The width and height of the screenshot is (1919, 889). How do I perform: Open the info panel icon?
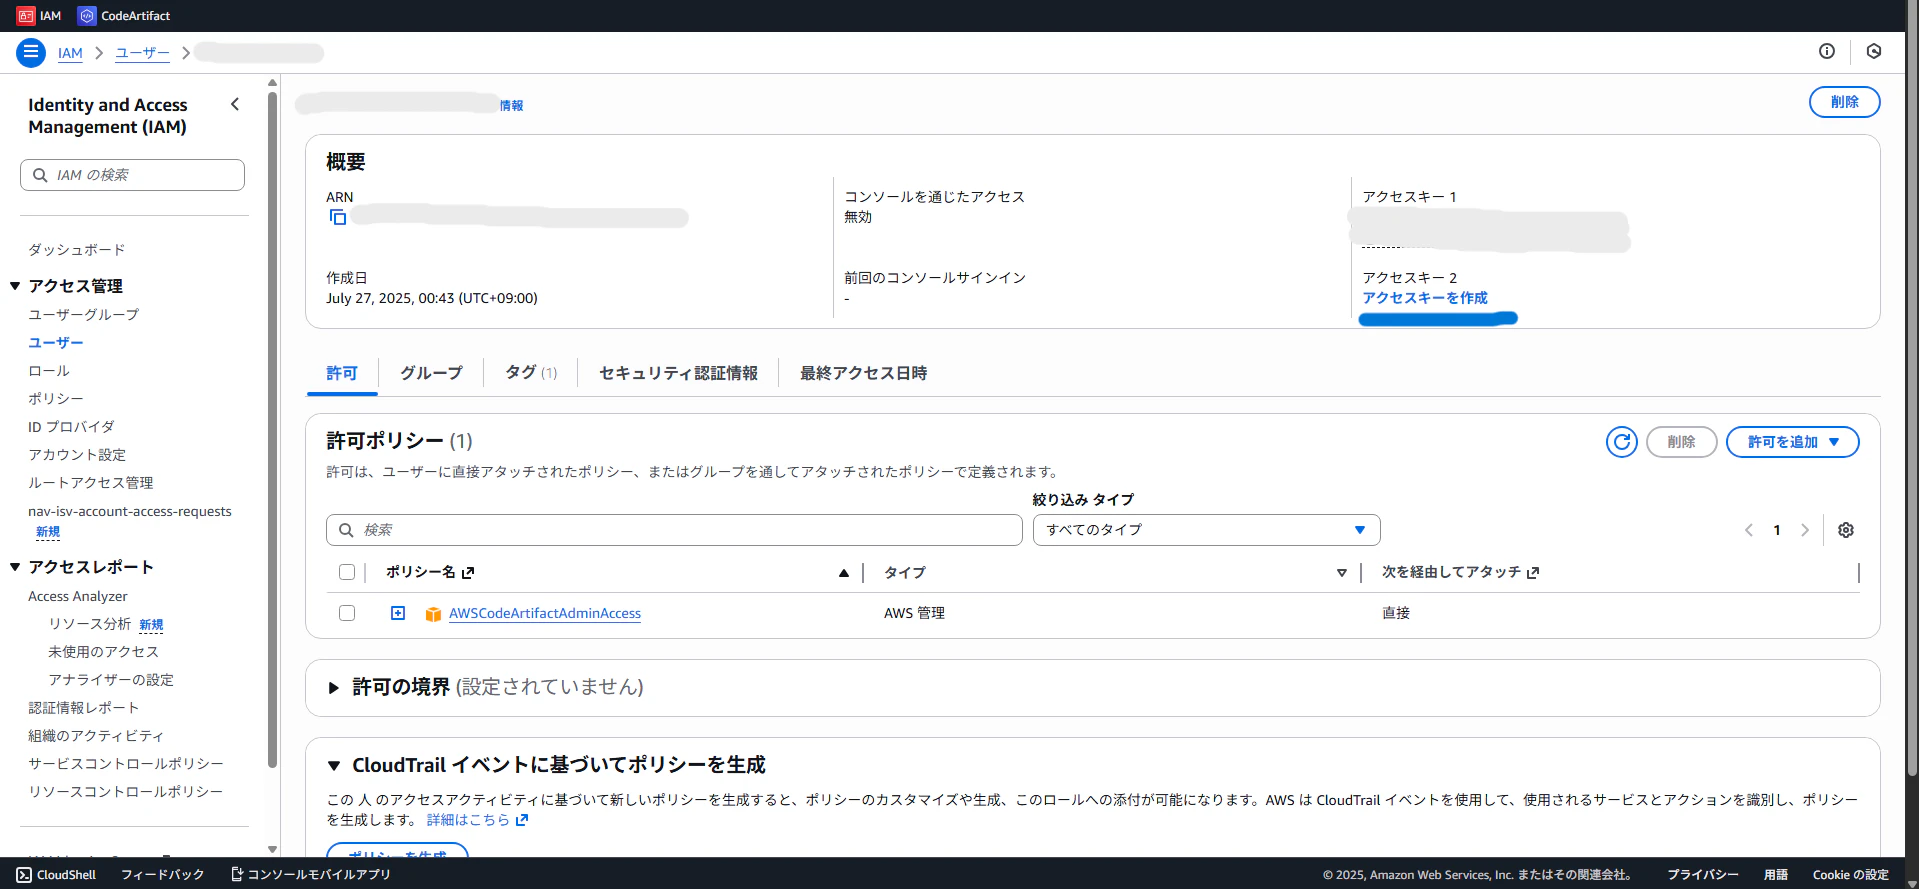click(1827, 51)
